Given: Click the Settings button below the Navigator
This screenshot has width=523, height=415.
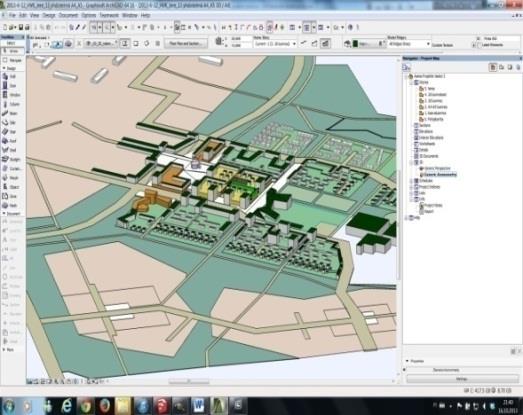Looking at the screenshot, I should click(462, 379).
